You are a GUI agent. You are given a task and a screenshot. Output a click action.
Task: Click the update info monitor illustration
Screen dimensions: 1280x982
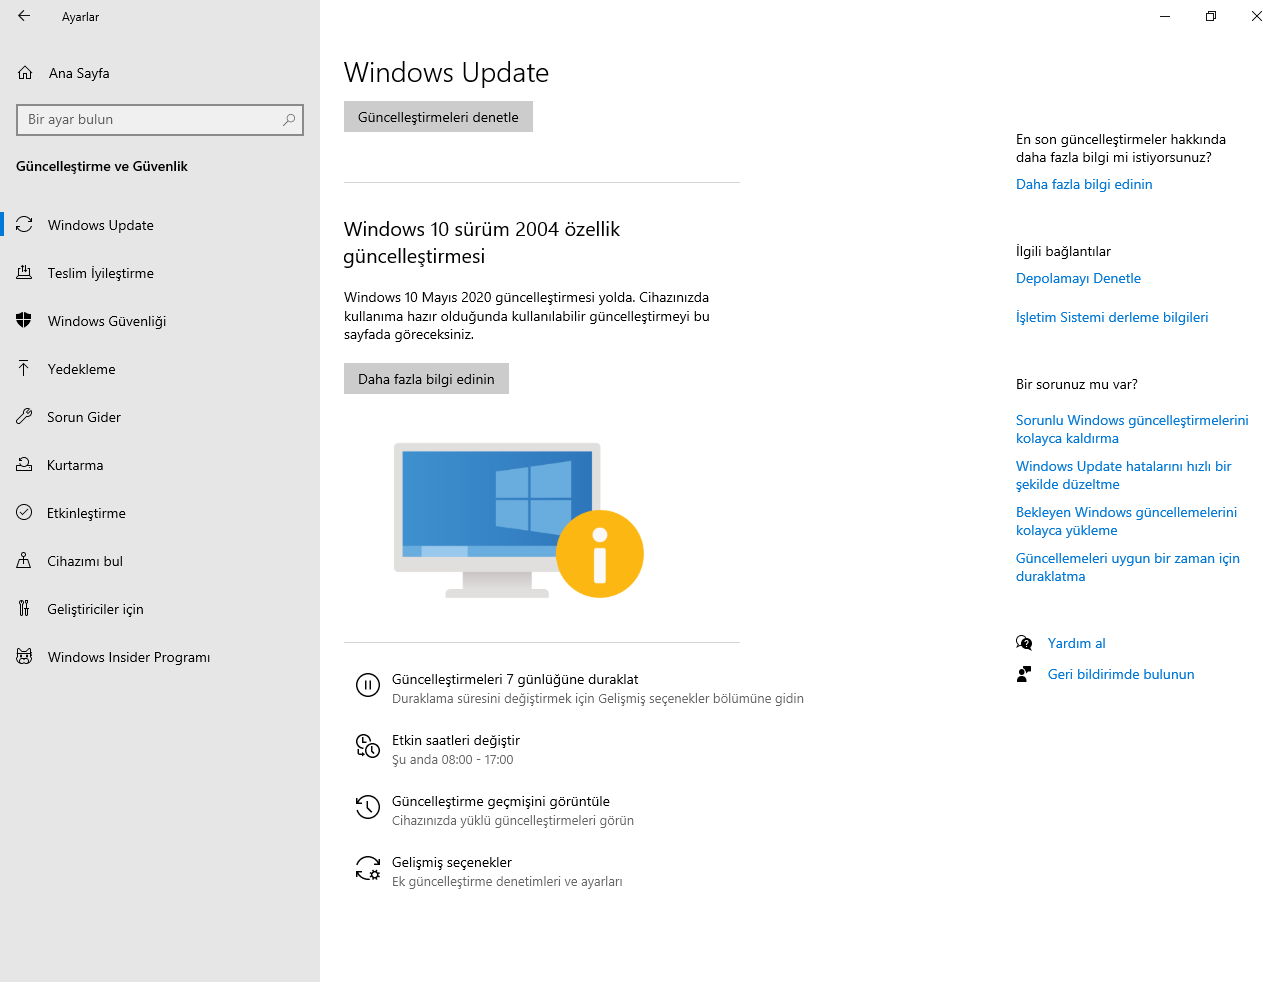(519, 520)
